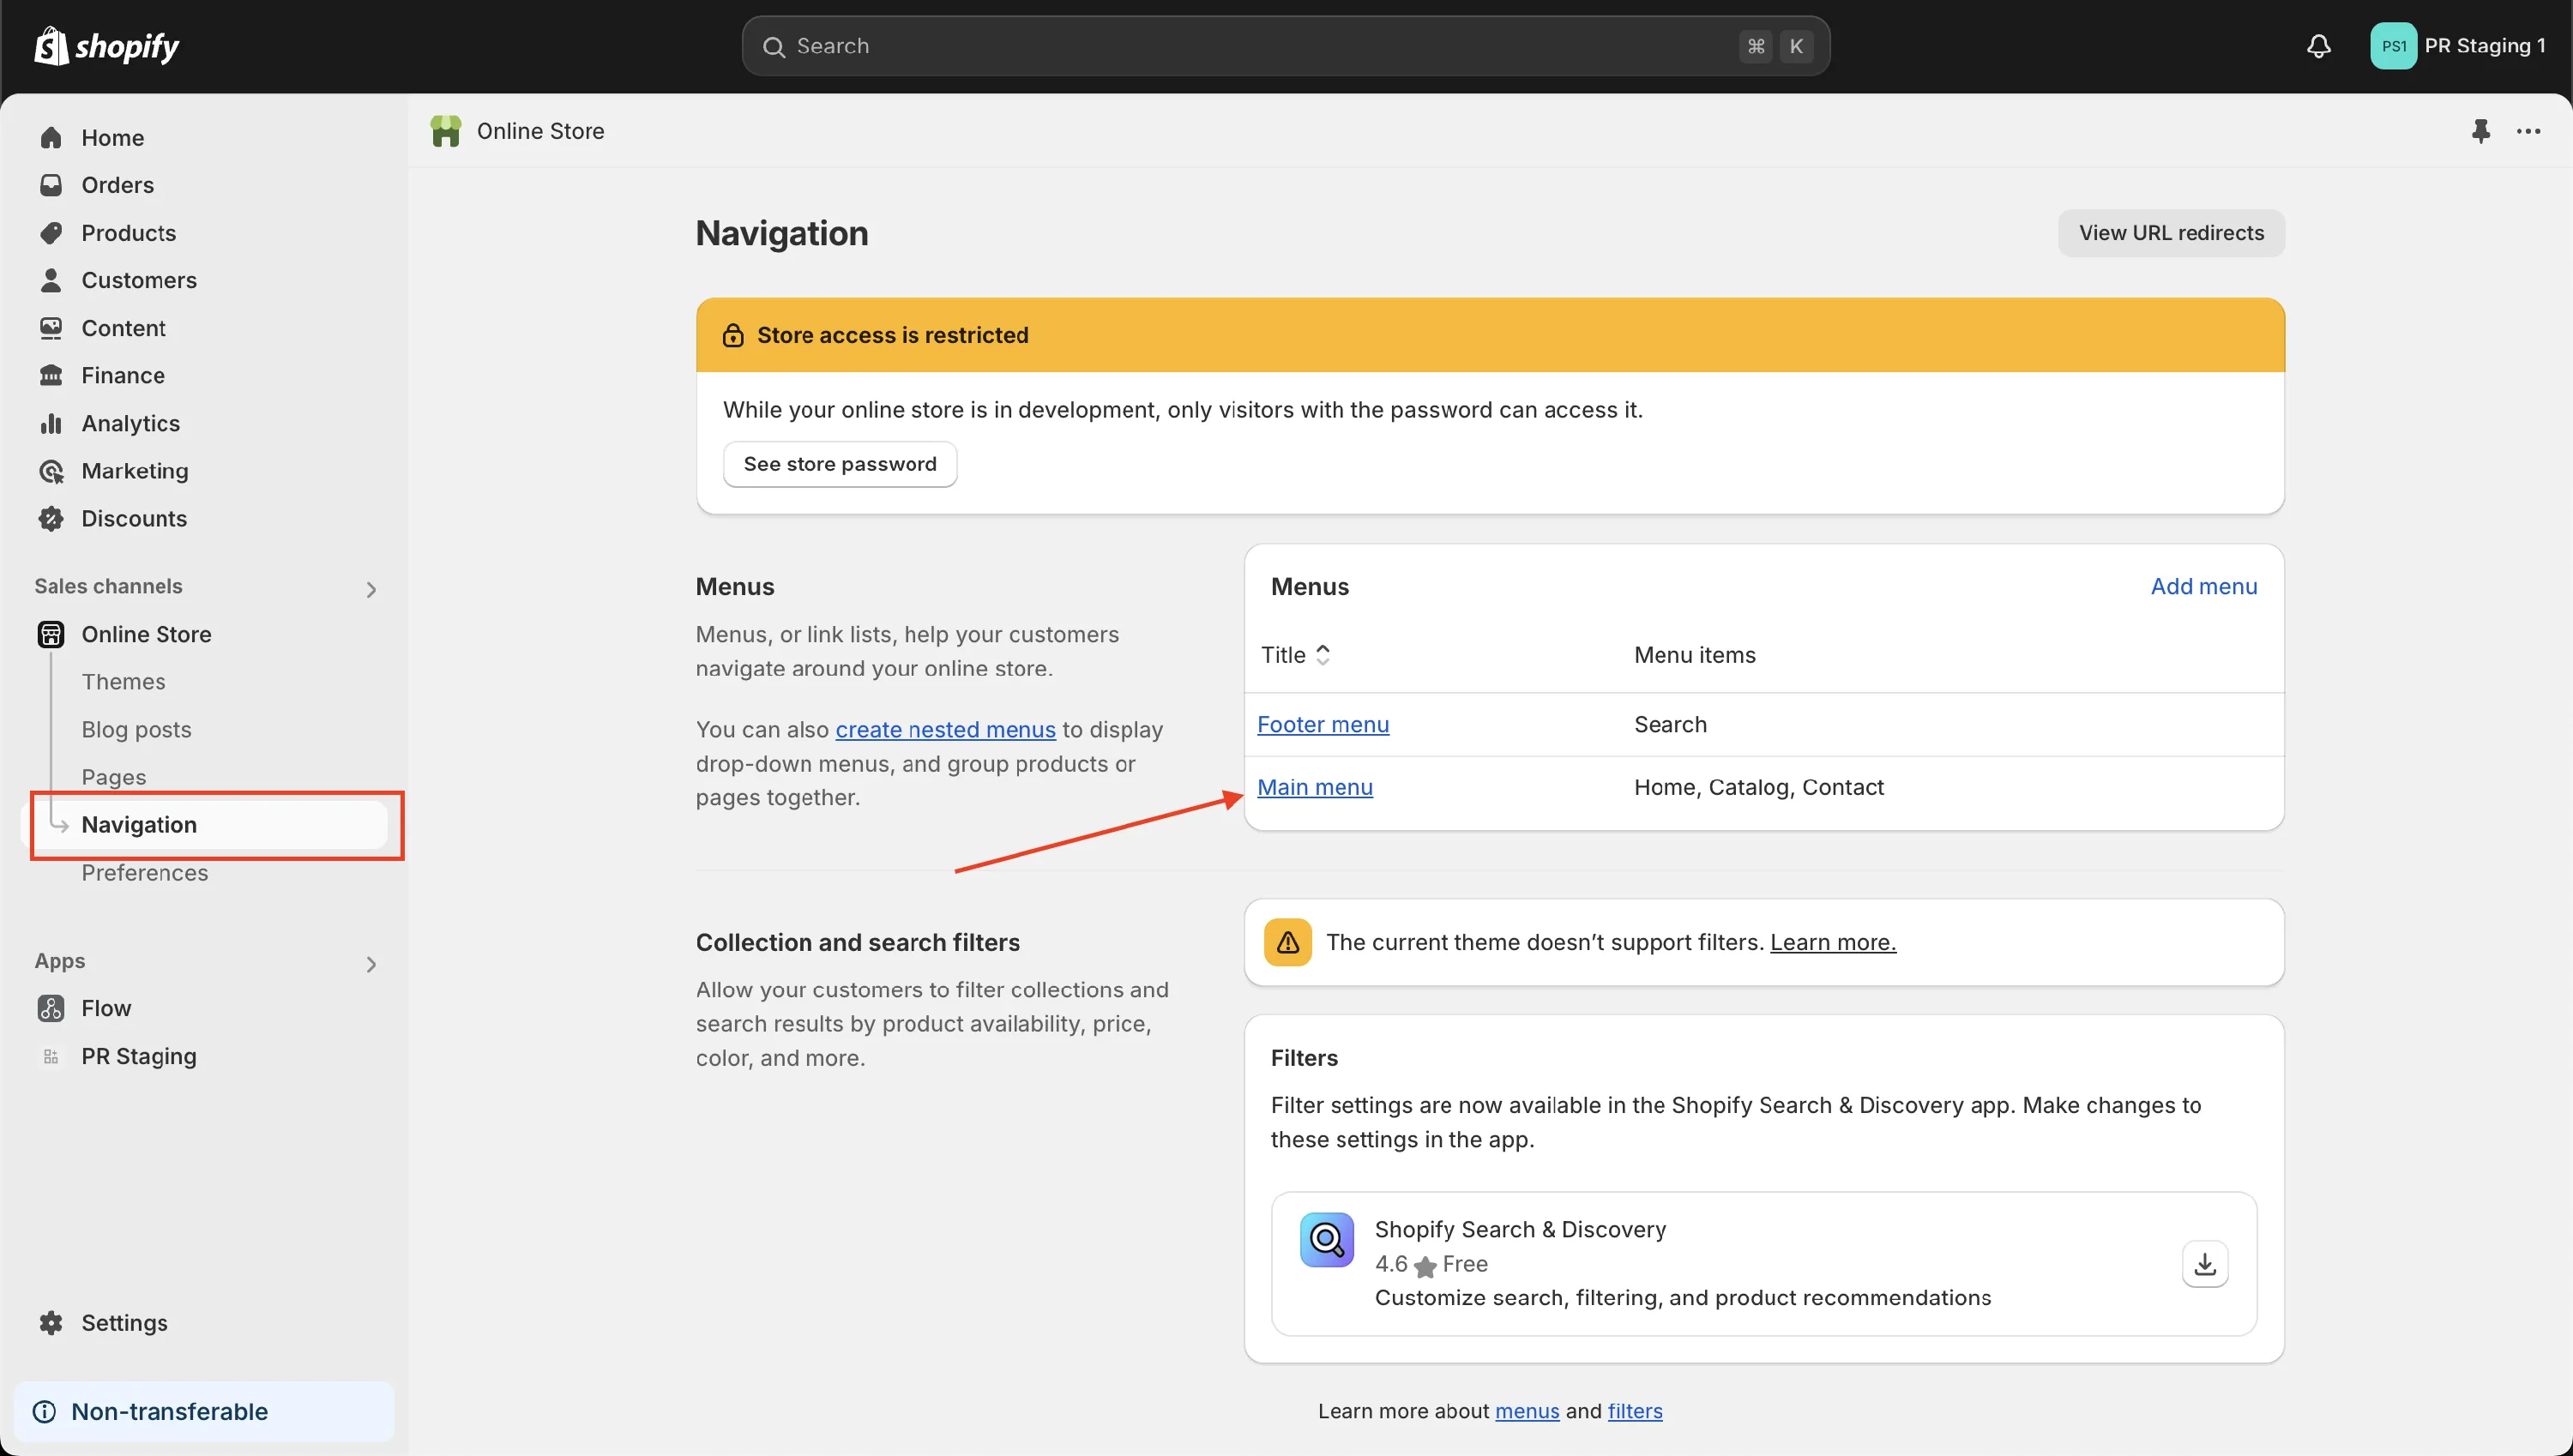Click inside the top Search field

(x=1286, y=46)
